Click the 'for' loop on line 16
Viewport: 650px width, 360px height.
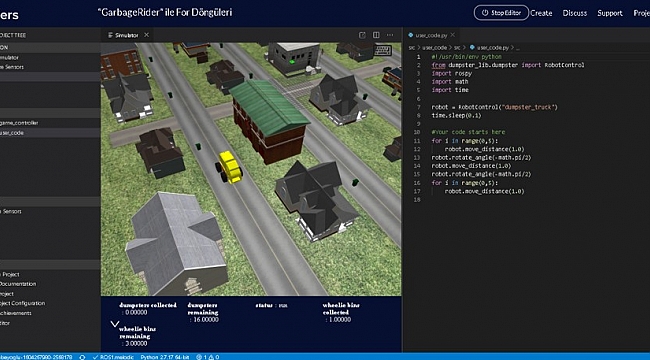tap(464, 183)
